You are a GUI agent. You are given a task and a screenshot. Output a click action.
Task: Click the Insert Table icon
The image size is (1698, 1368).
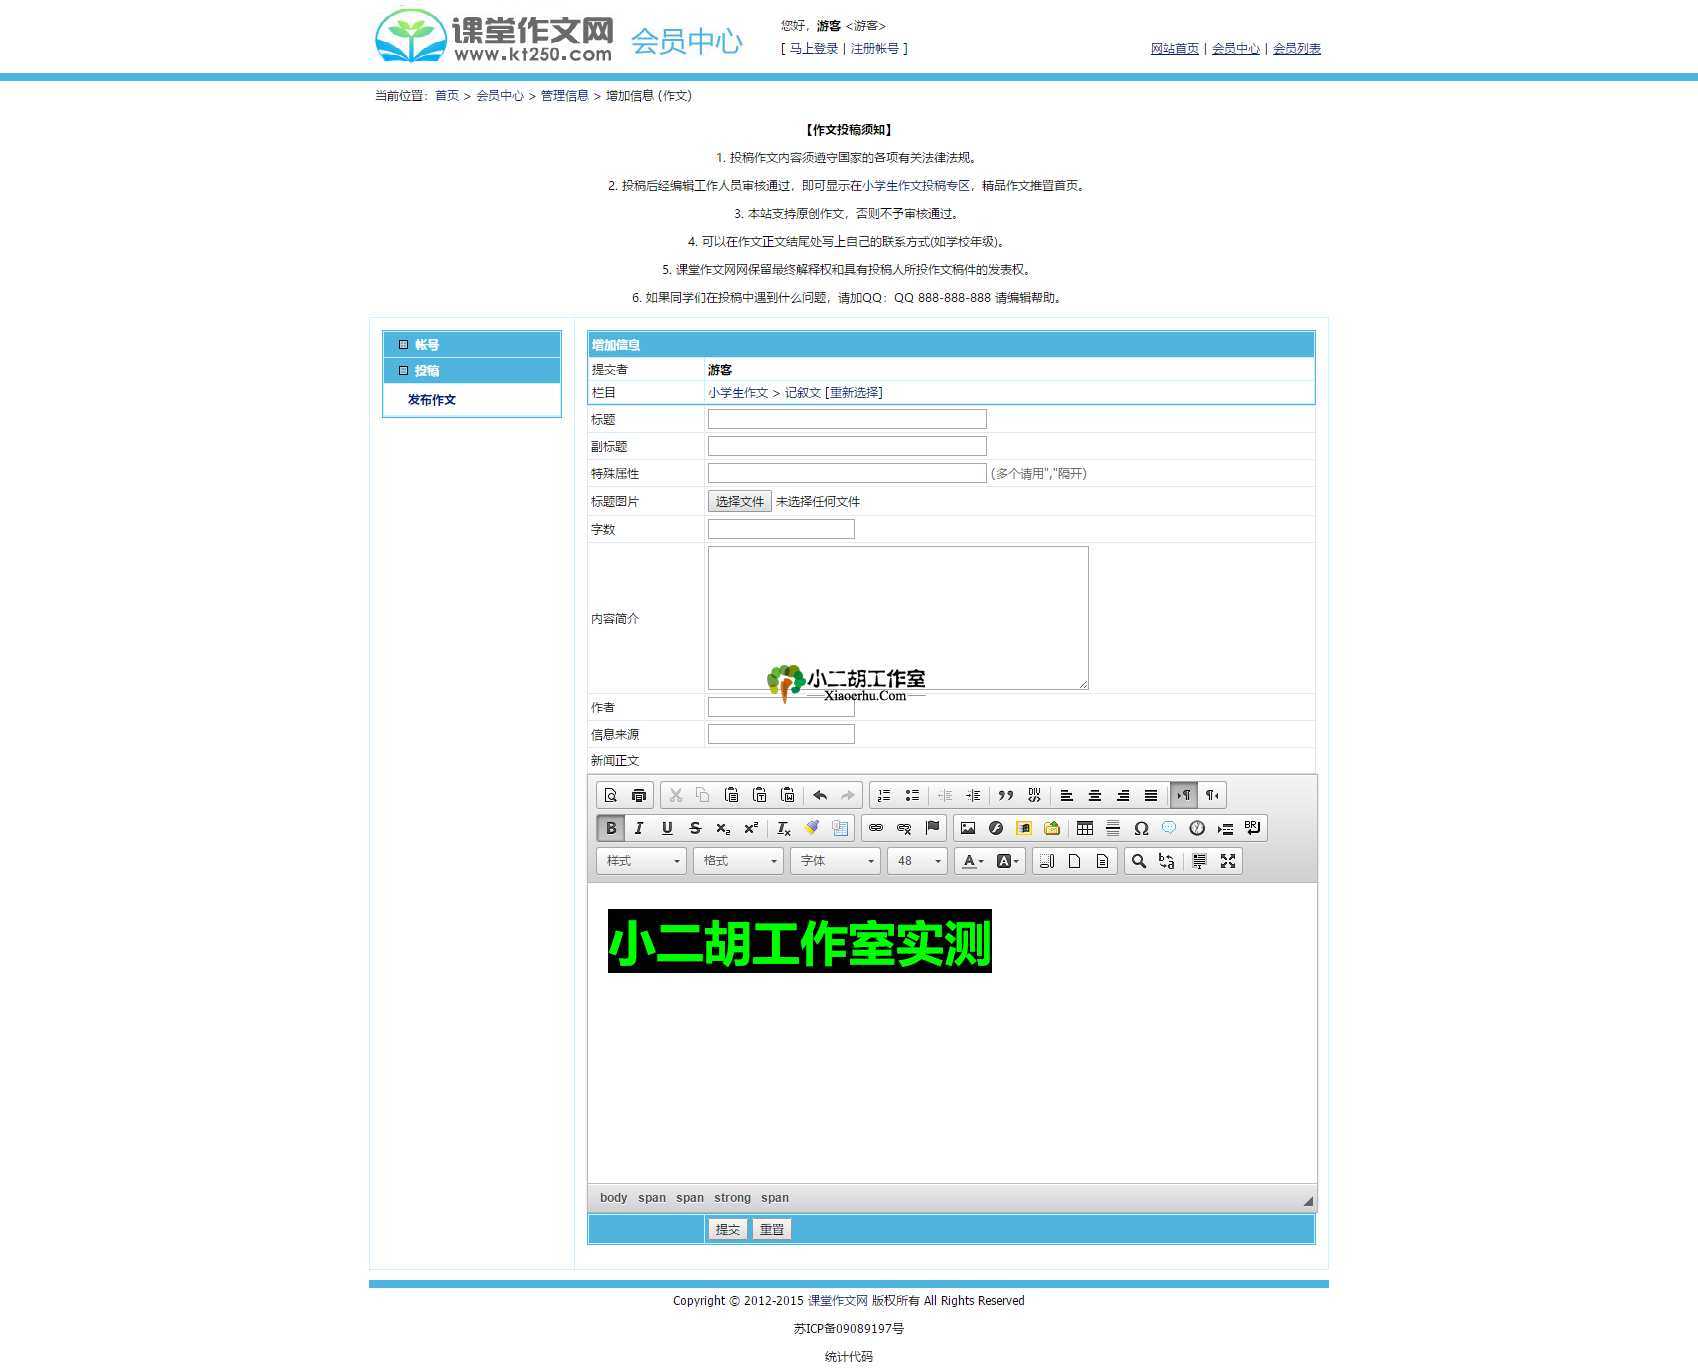click(x=1085, y=829)
